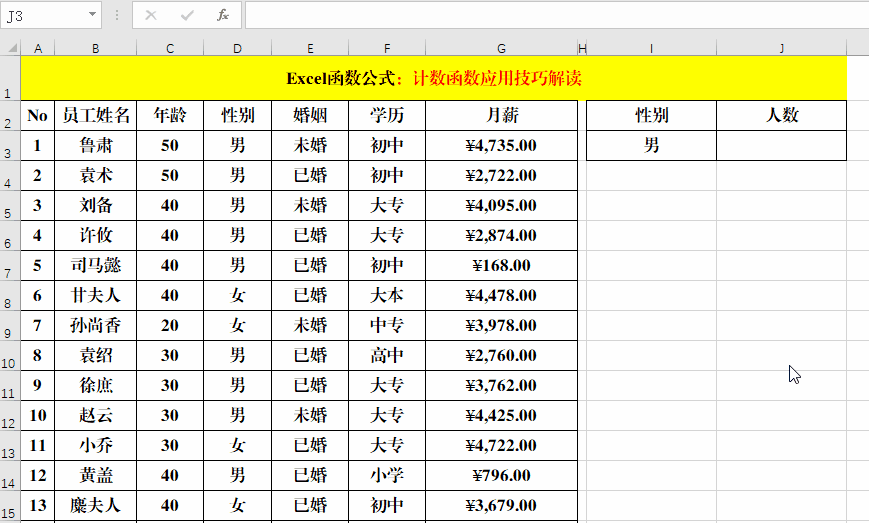Click the name box resize handle dots
This screenshot has width=869, height=523.
117,15
